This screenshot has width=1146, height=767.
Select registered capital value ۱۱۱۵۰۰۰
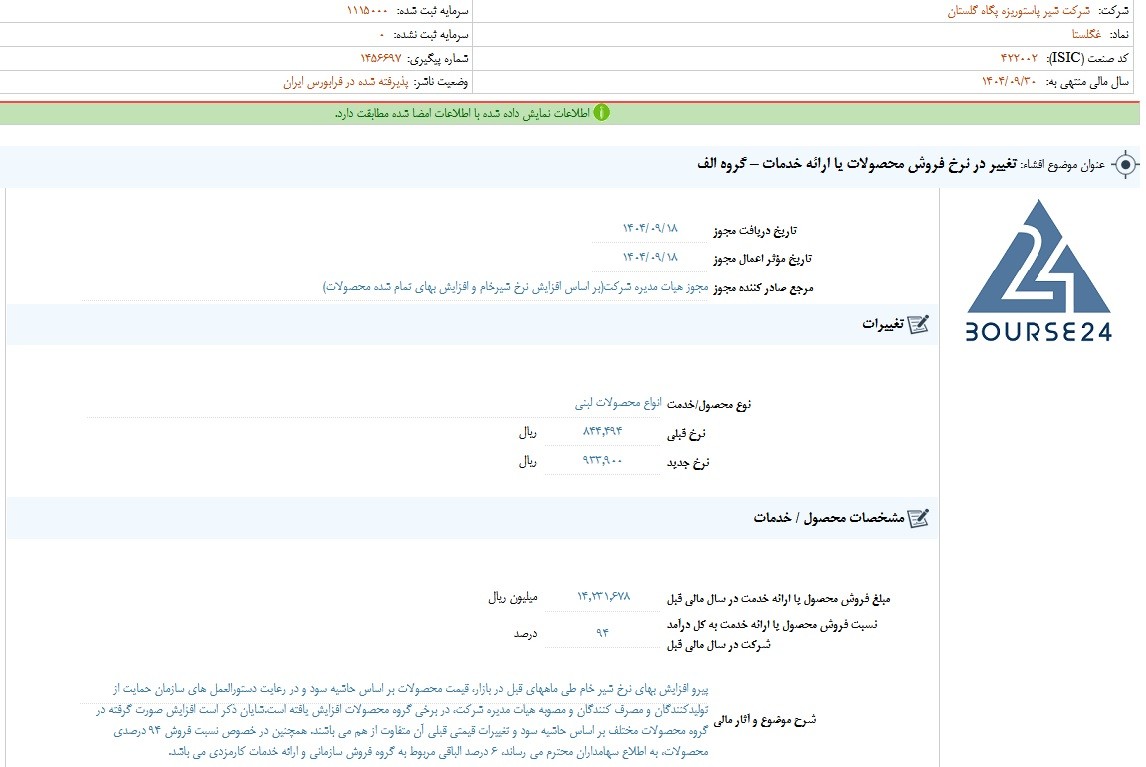point(367,11)
